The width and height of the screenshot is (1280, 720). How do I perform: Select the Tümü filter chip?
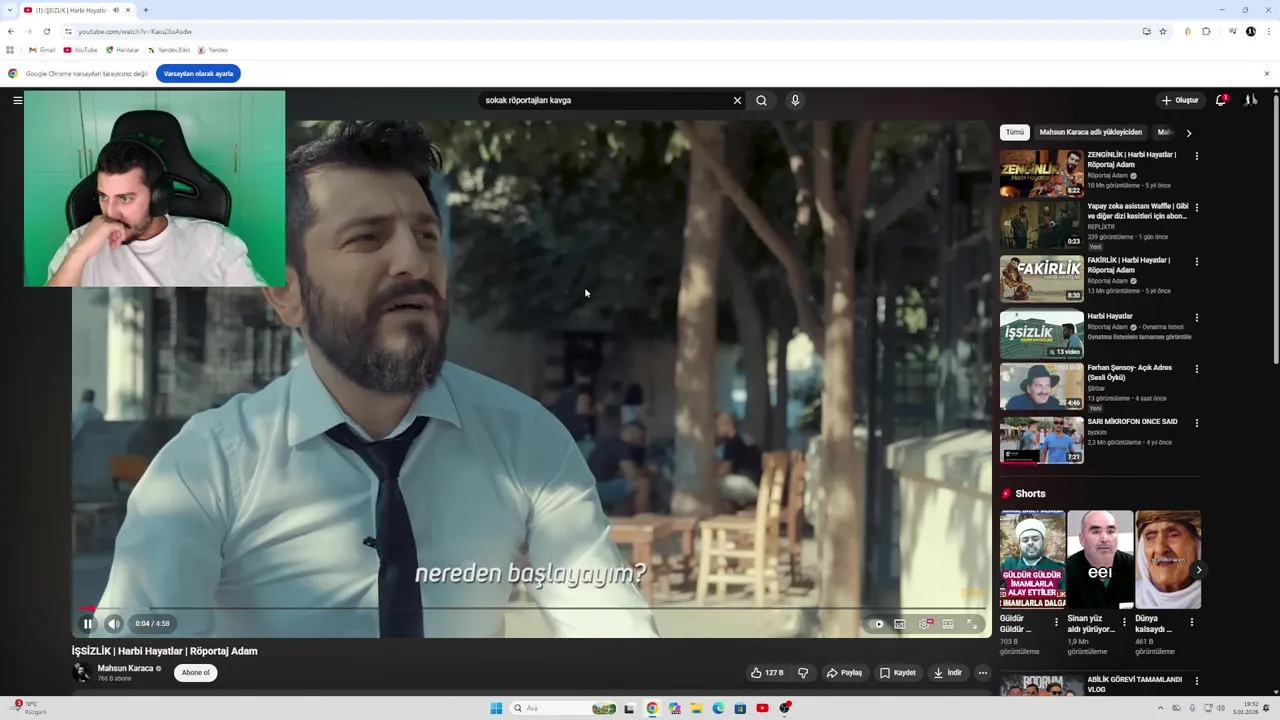click(x=1015, y=132)
